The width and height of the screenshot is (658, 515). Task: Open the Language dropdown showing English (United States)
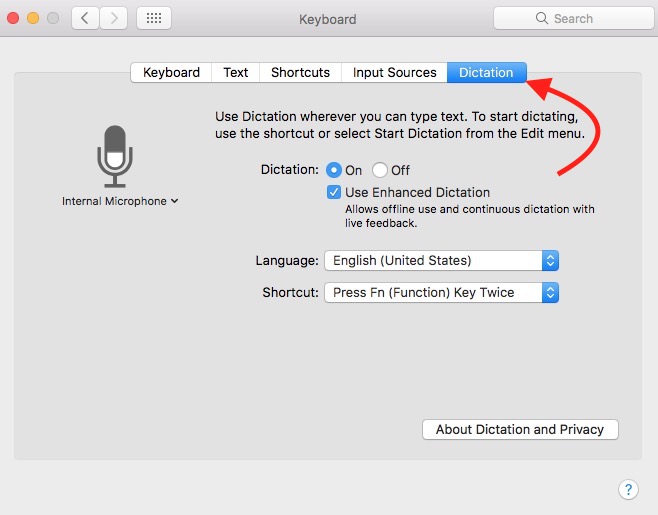pos(441,260)
